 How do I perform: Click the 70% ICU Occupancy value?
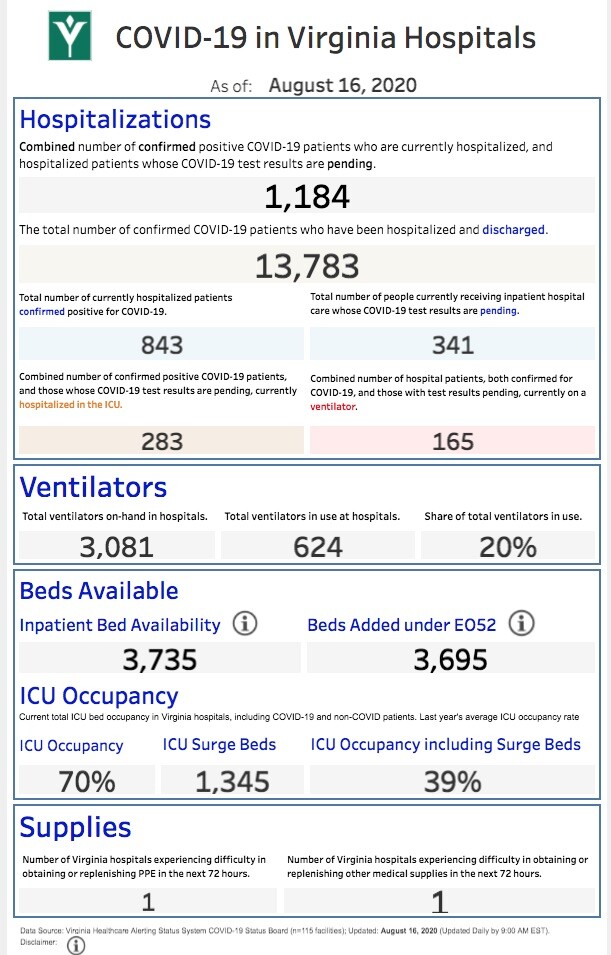87,781
